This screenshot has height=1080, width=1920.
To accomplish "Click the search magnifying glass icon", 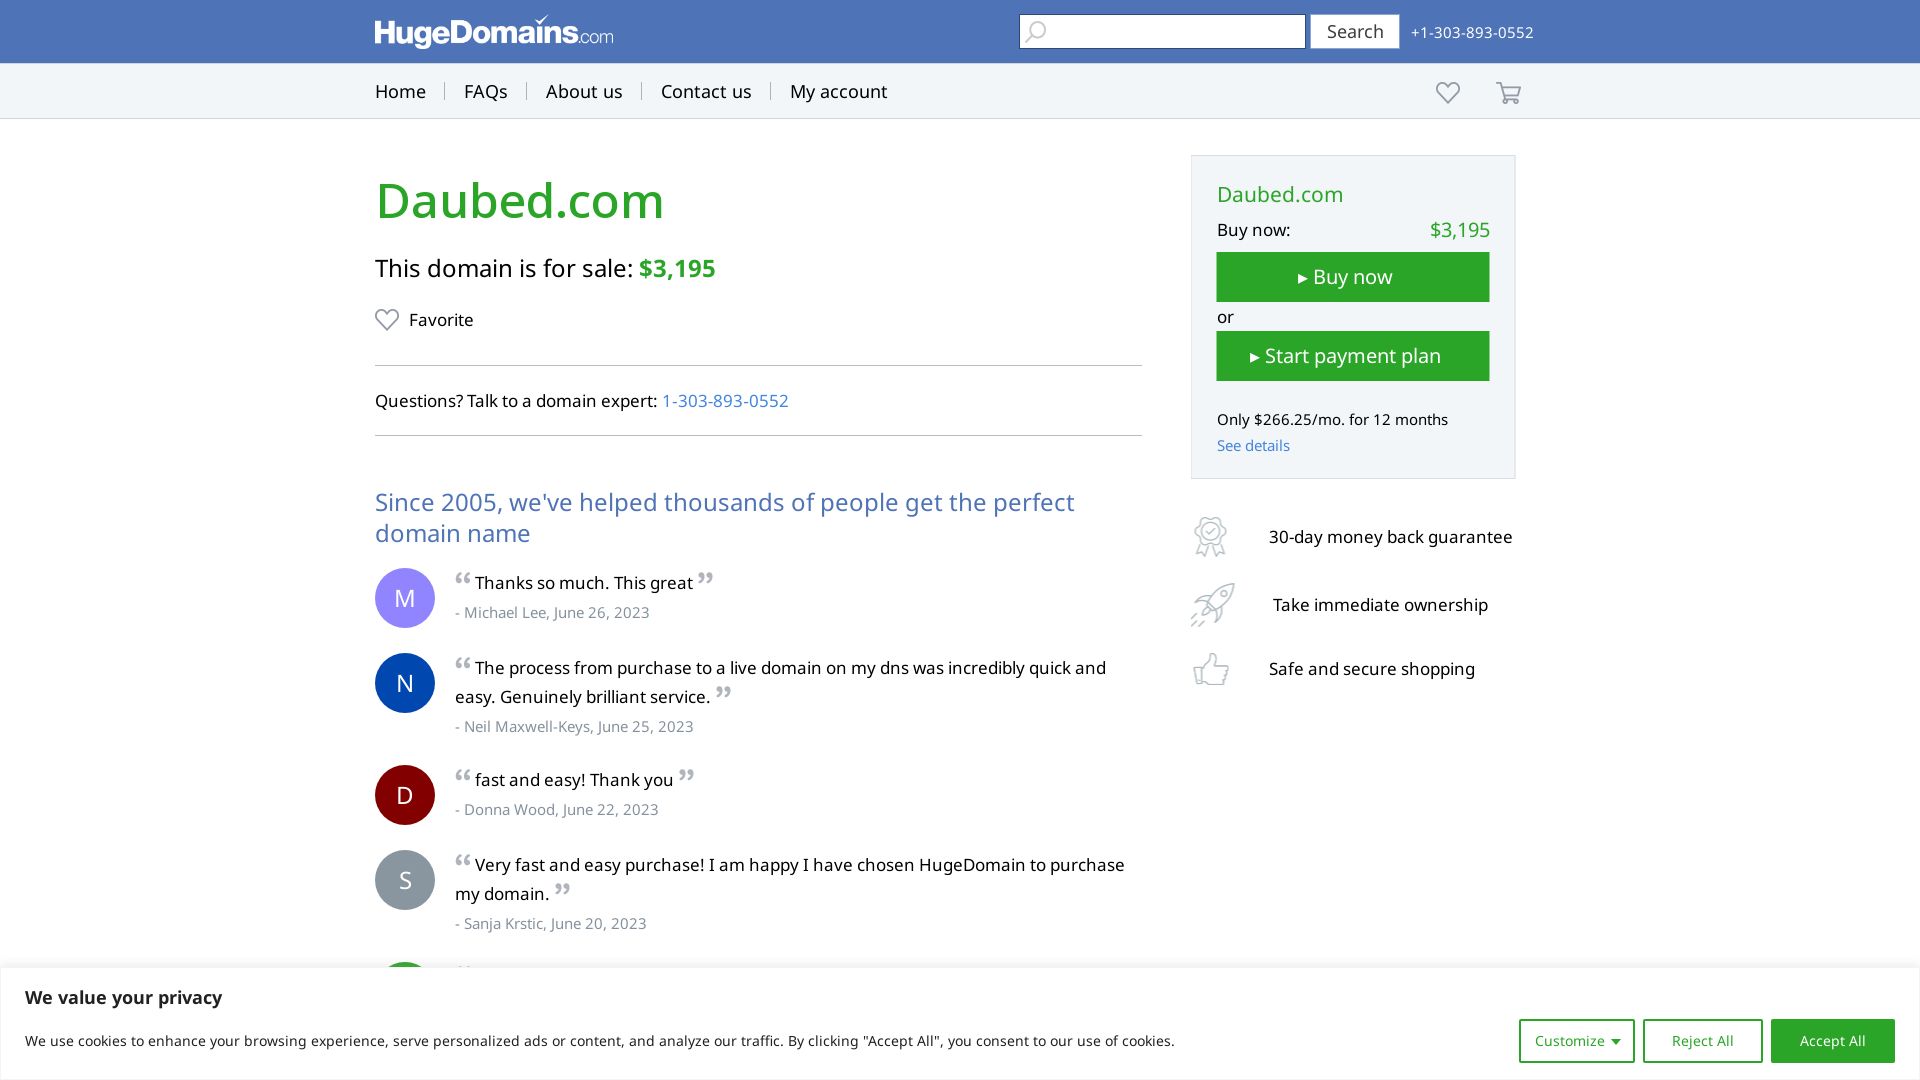I will (1039, 32).
